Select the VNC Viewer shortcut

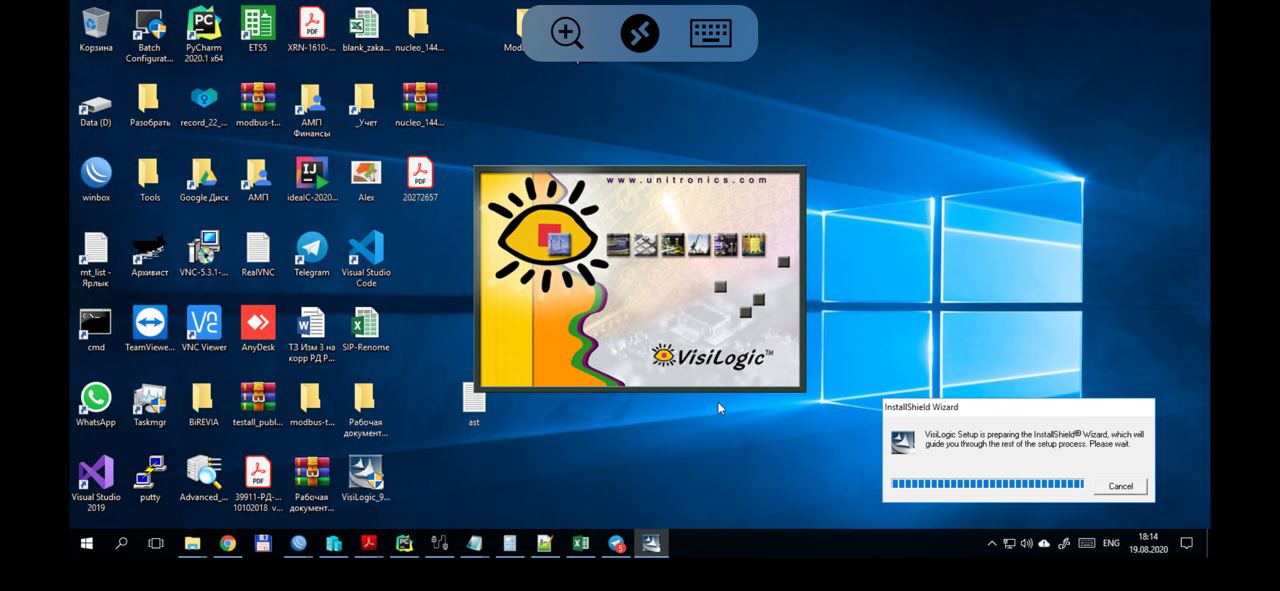204,329
